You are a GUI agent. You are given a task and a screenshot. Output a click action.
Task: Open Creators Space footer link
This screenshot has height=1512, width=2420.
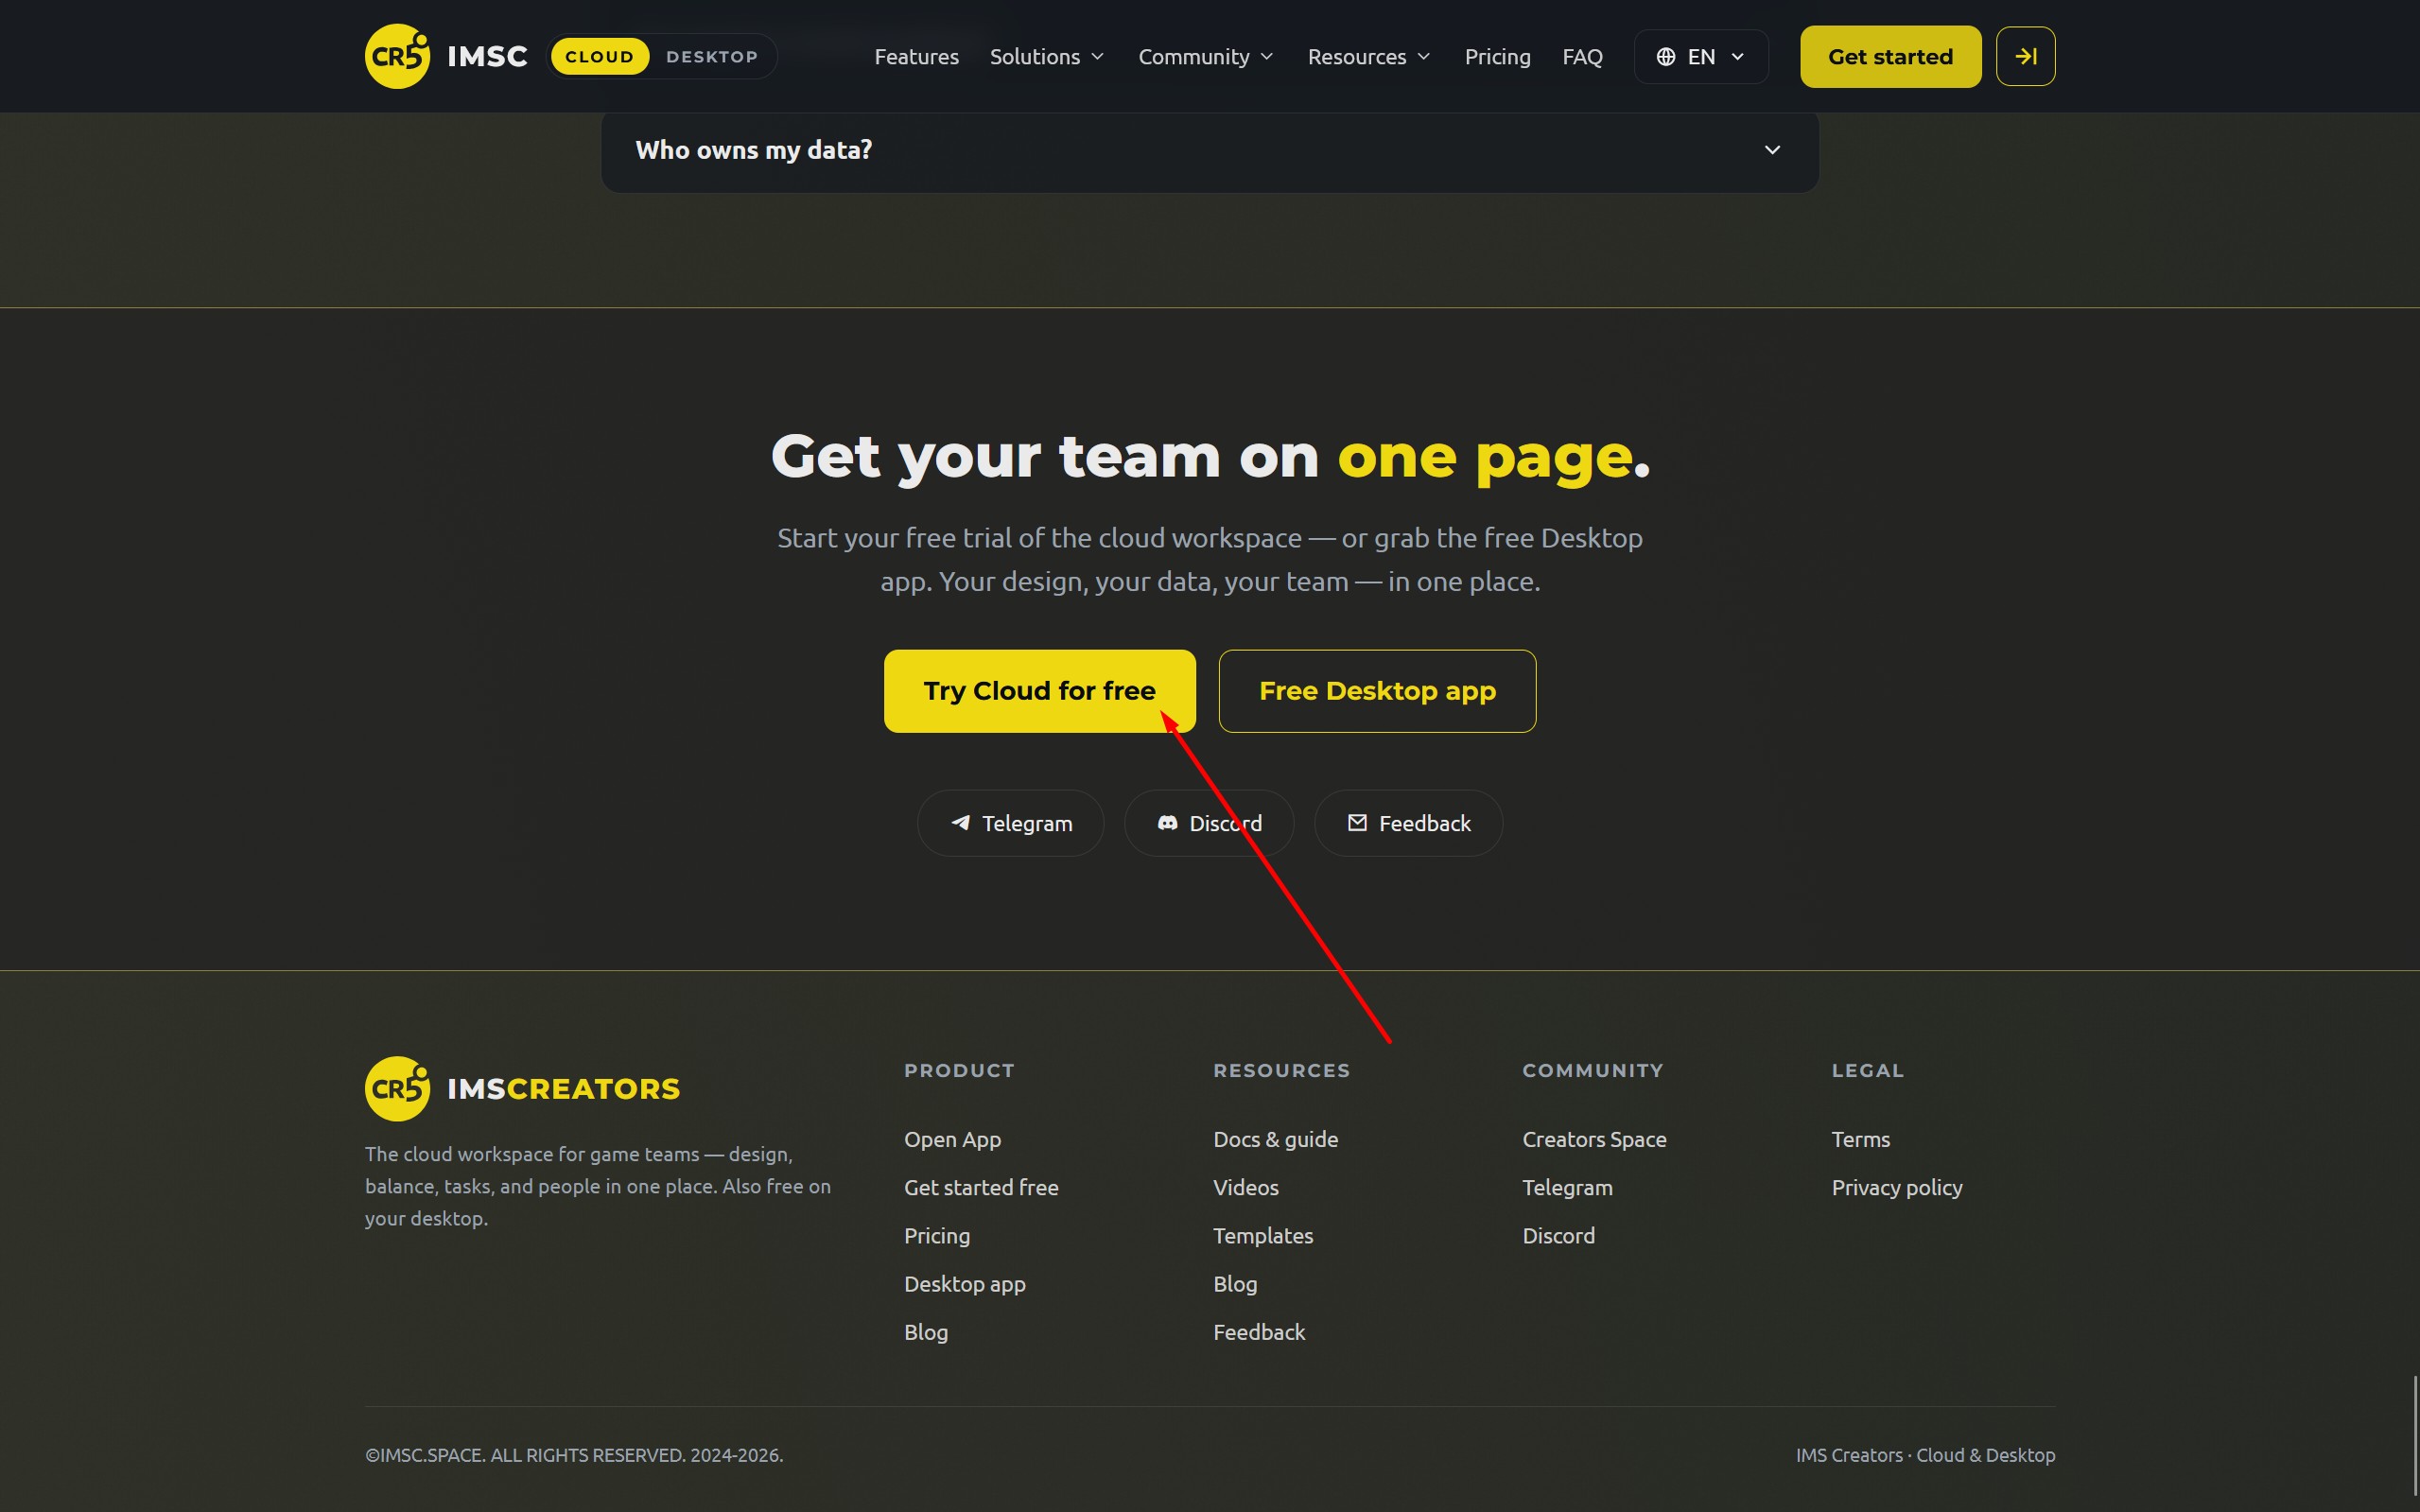pos(1594,1139)
